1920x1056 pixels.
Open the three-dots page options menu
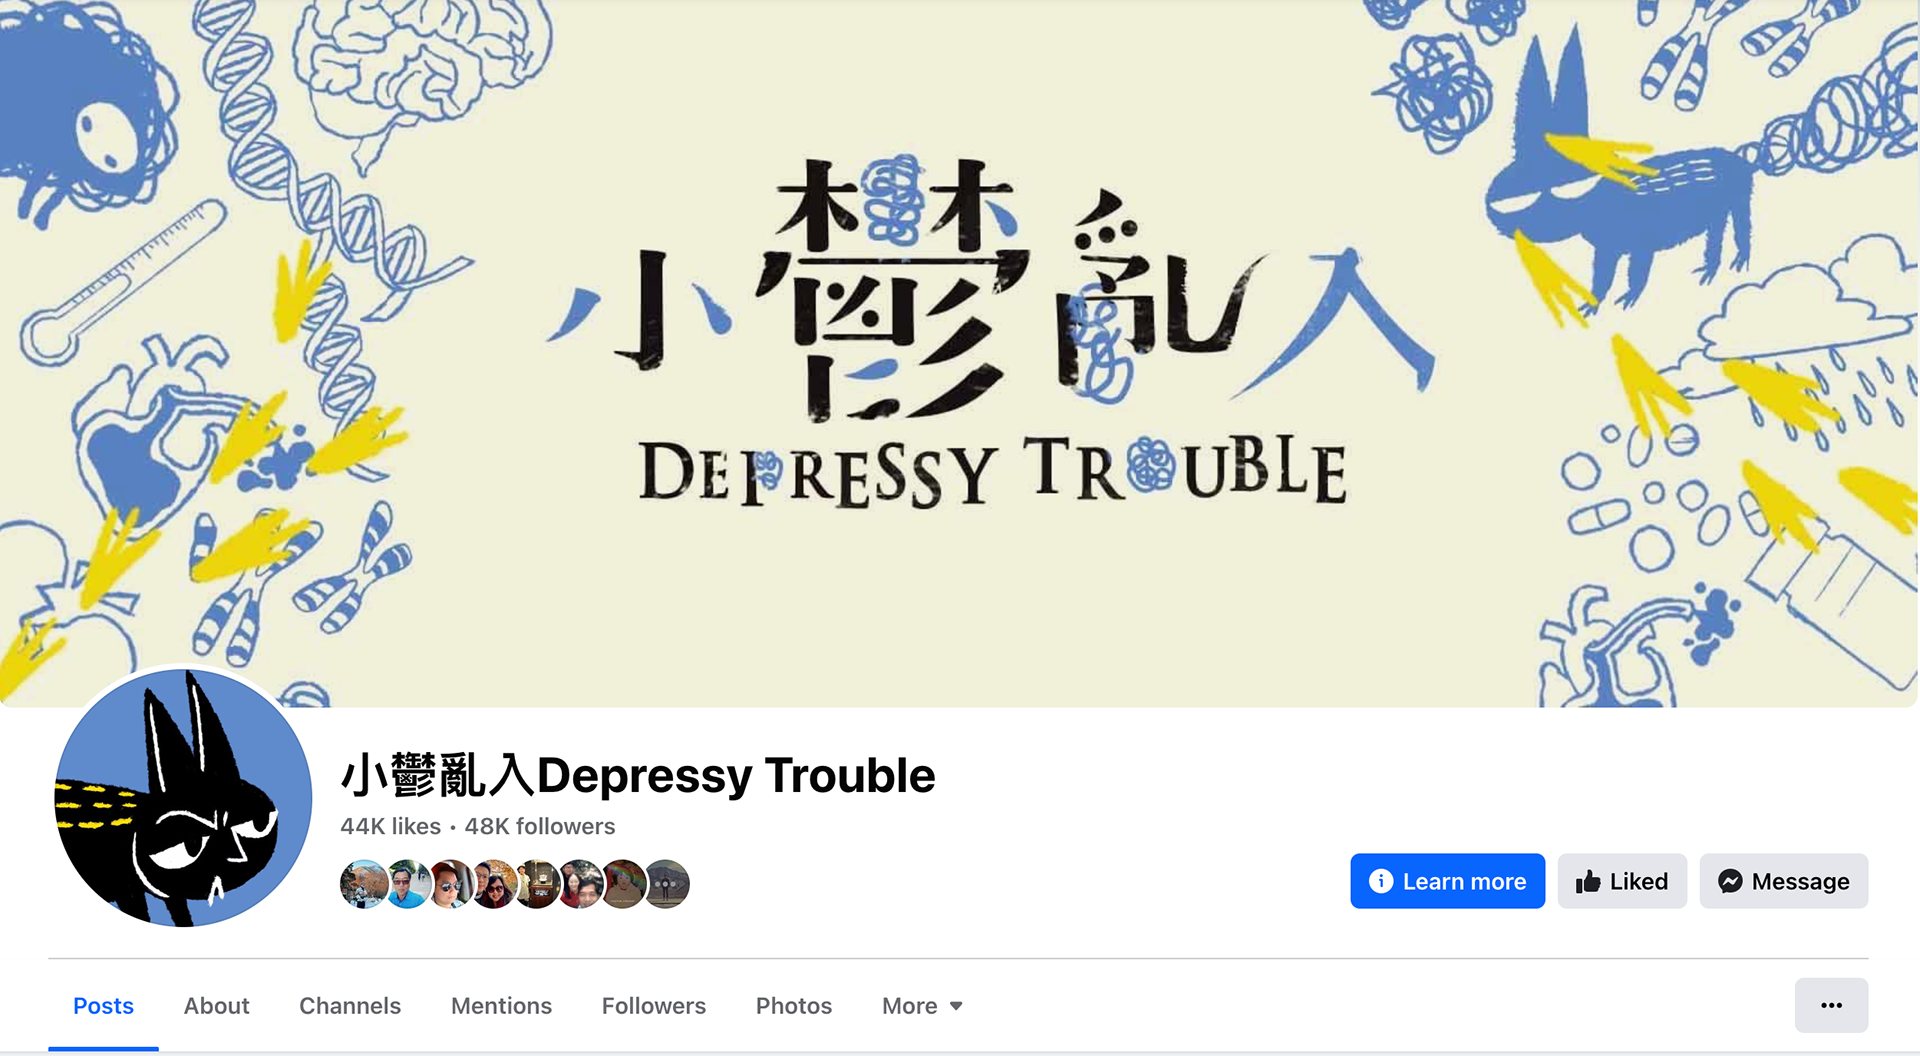pyautogui.click(x=1831, y=1005)
